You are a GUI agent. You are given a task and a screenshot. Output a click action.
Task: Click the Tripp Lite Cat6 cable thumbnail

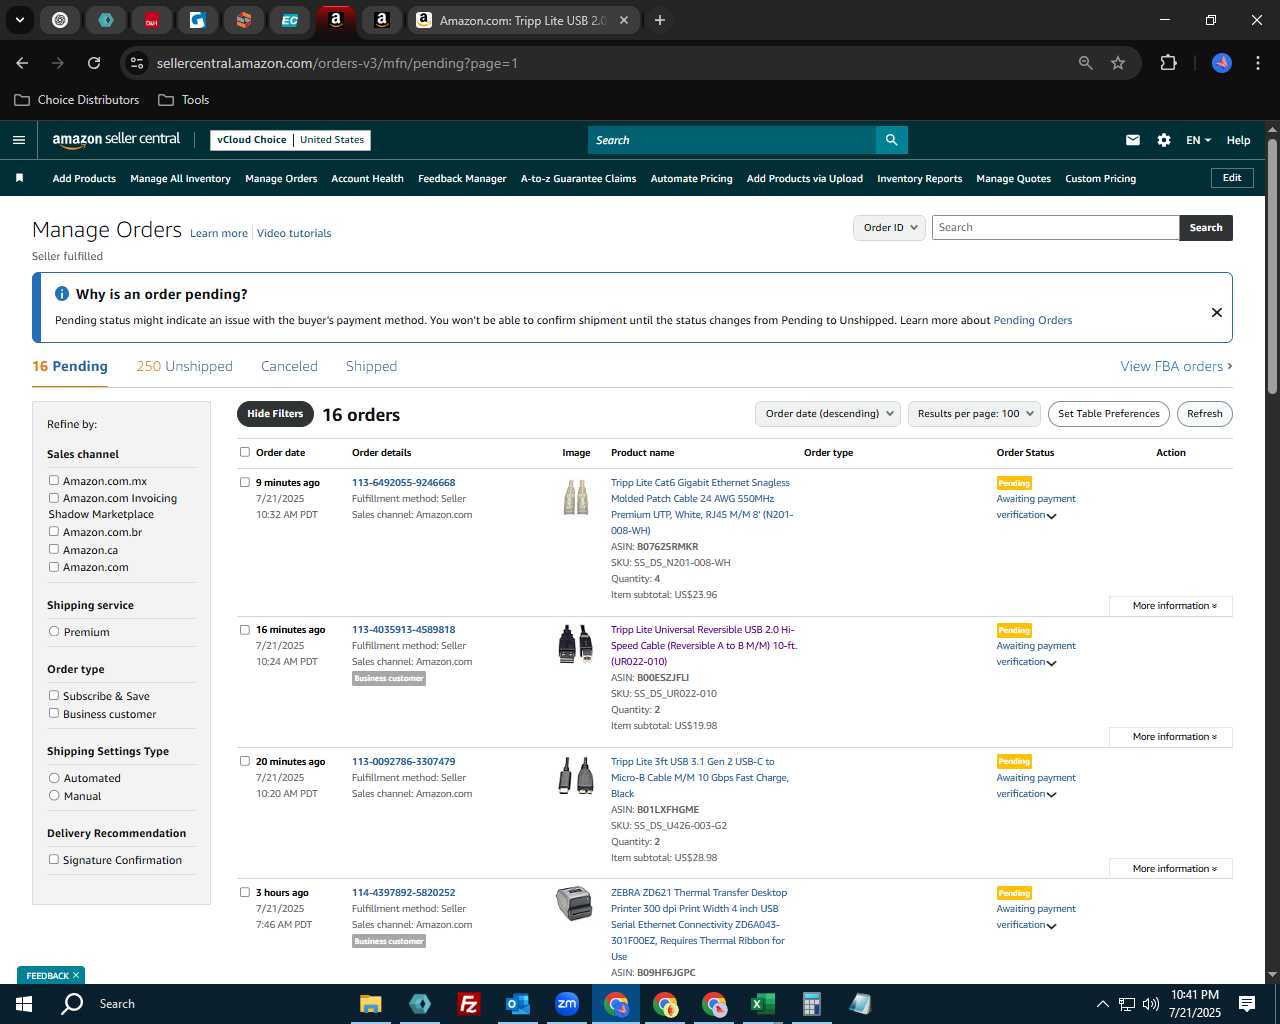576,497
